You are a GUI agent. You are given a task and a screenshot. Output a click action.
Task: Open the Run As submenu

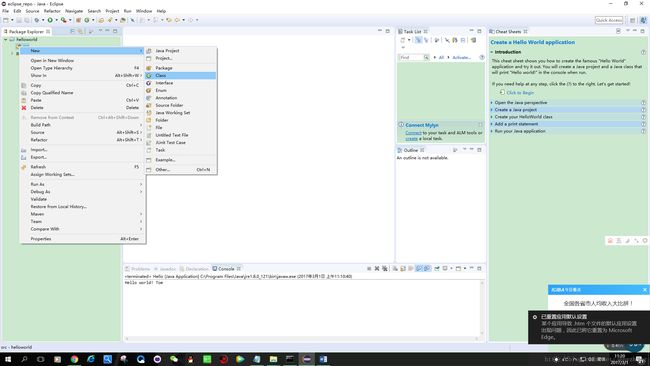82,184
